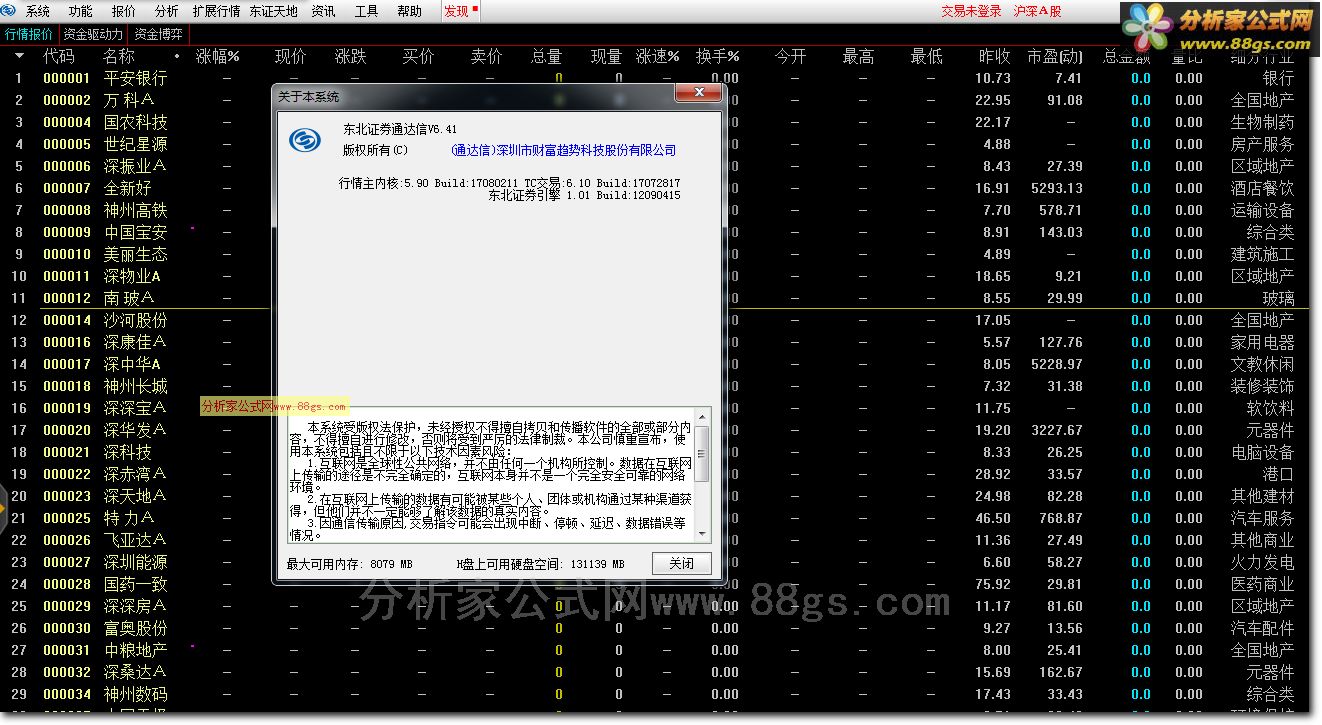Select stock row 飞亚达A
Screen dimensions: 1322x725
135,540
